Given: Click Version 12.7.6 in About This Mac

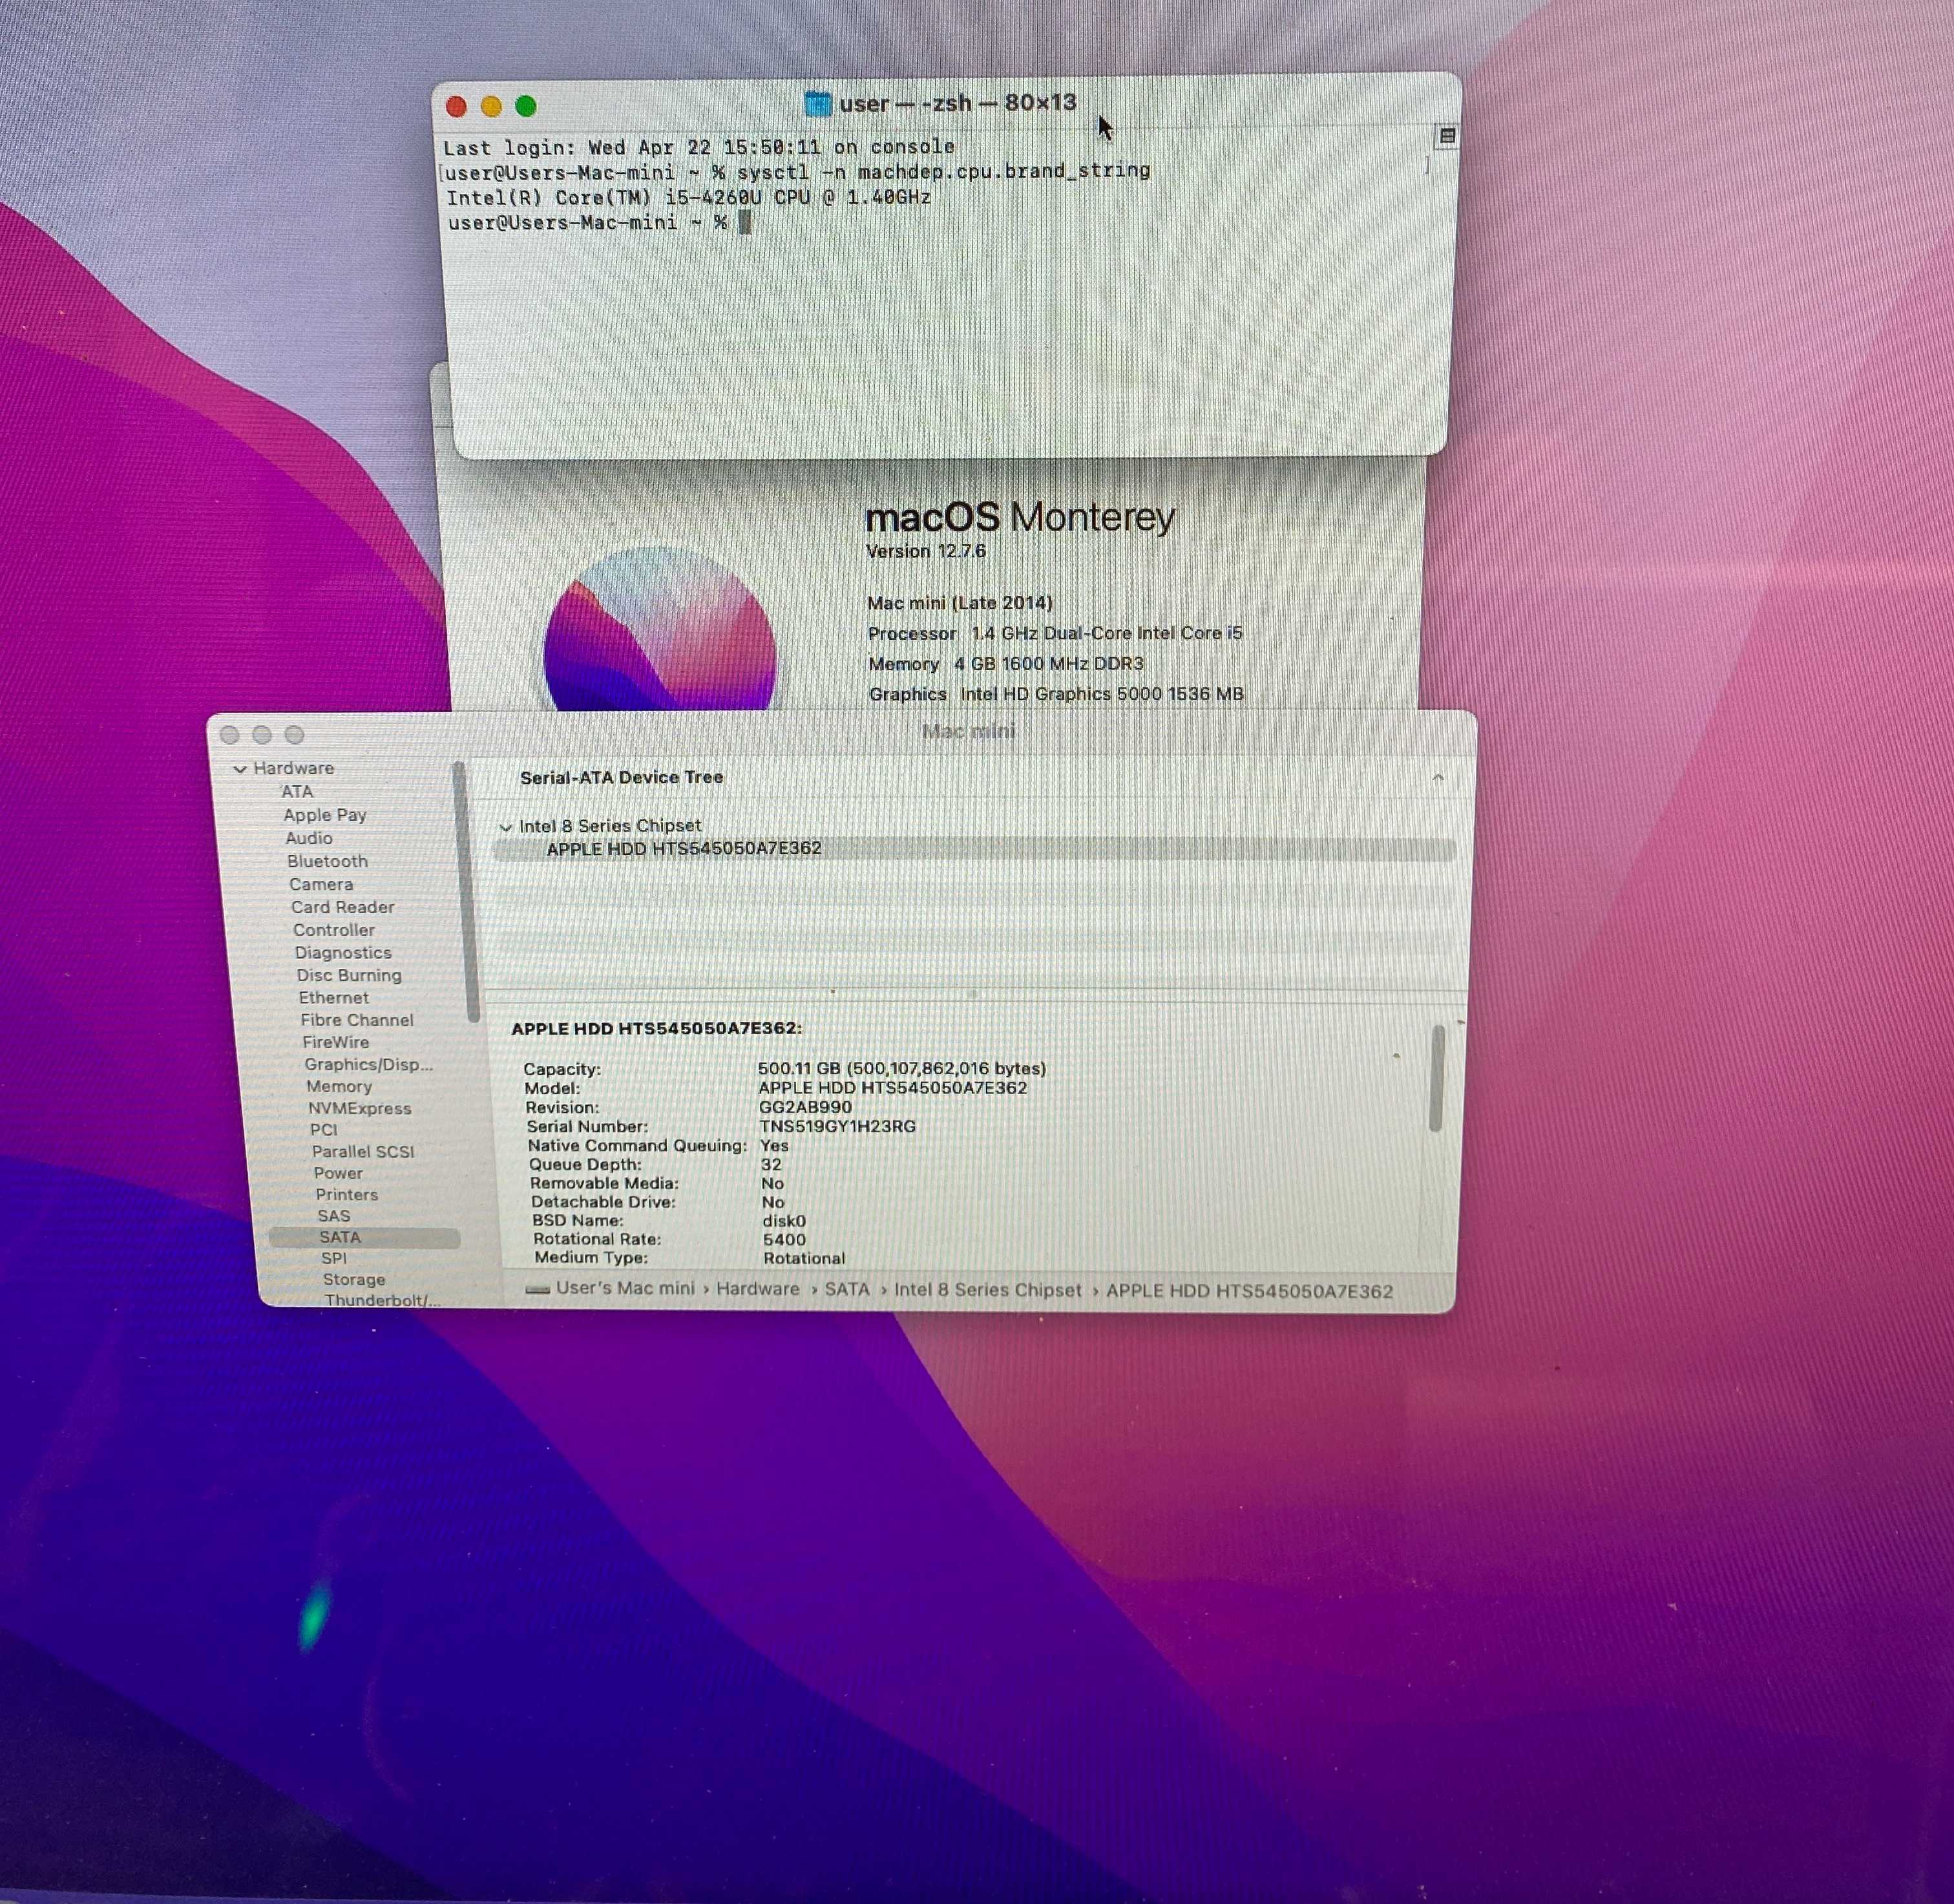Looking at the screenshot, I should point(926,551).
